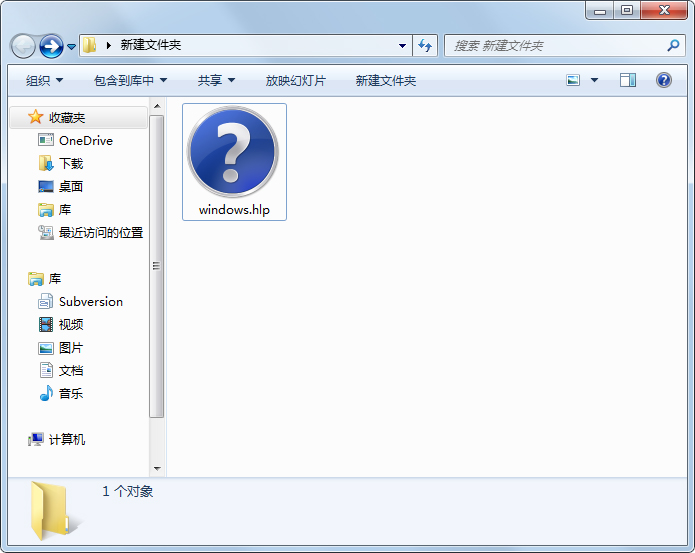Select 桌面 in the navigation pane
695x553 pixels.
(x=71, y=186)
